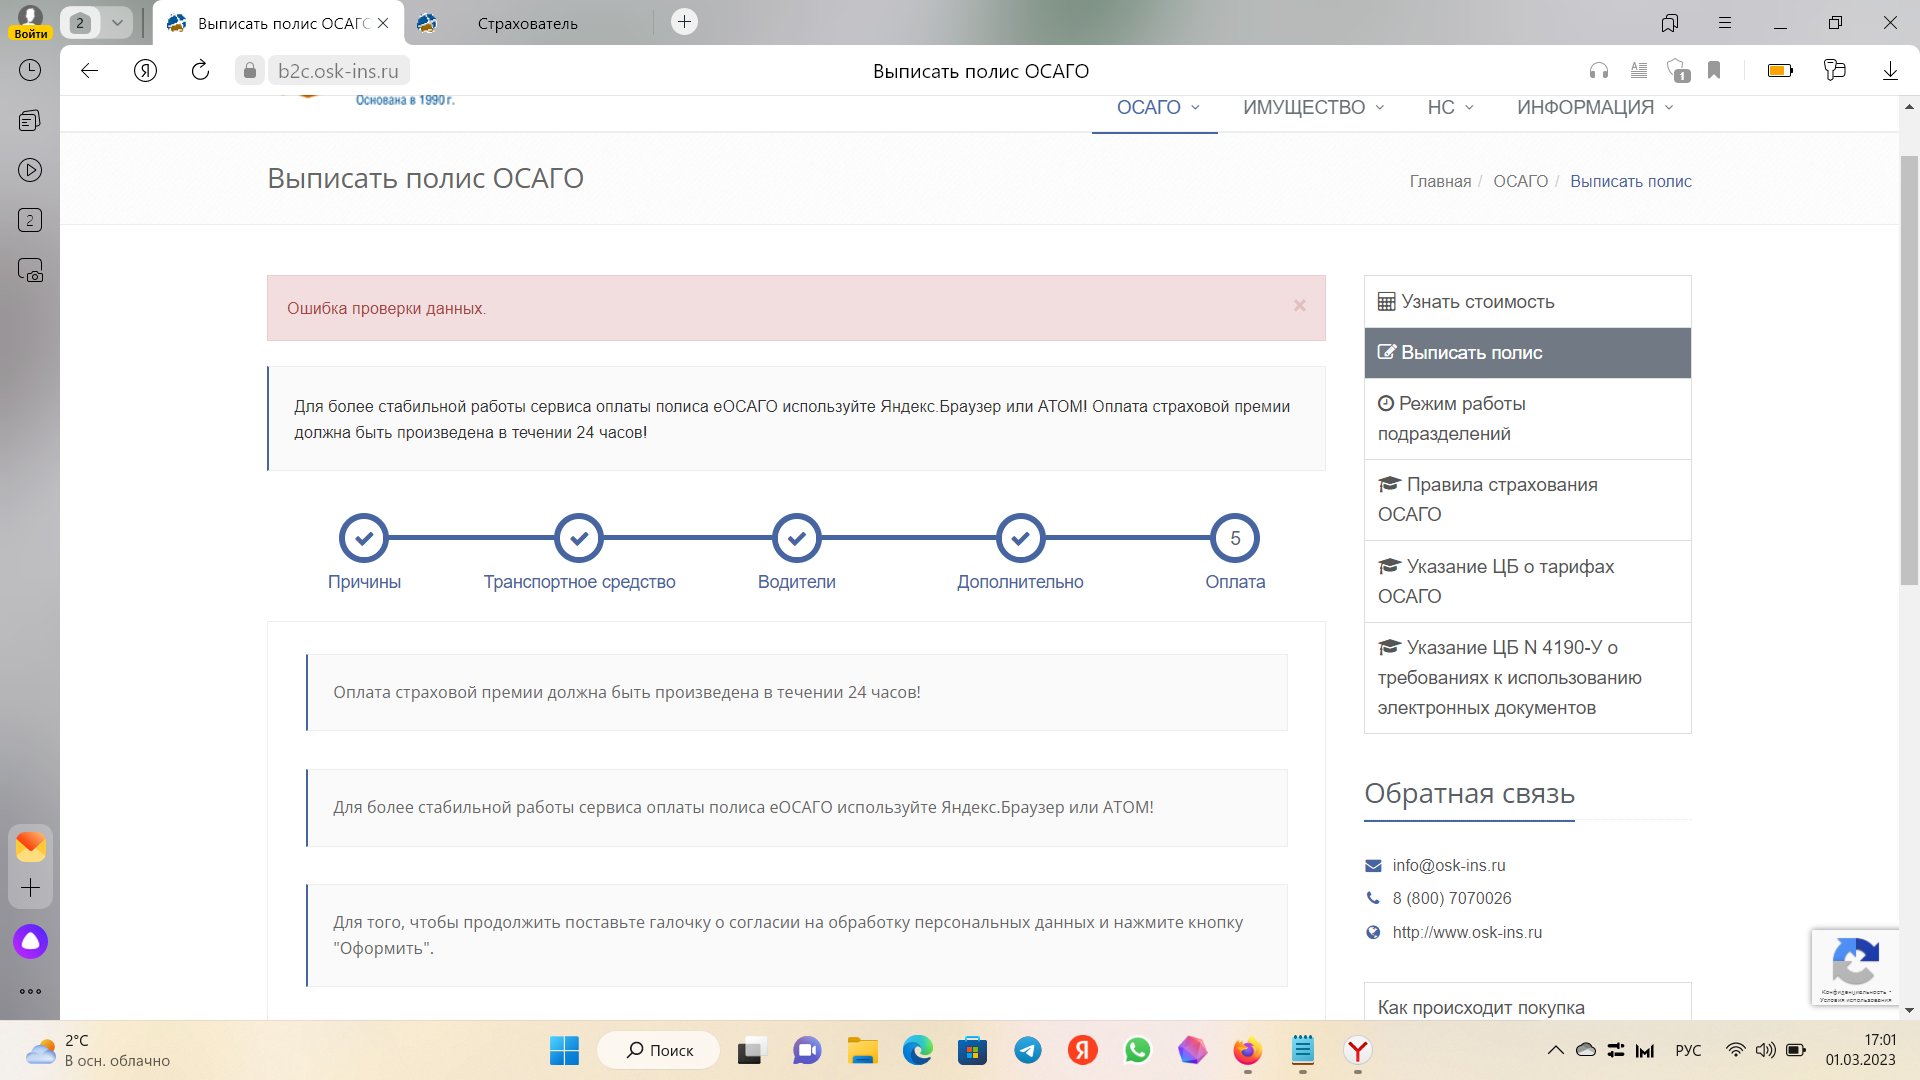This screenshot has width=1920, height=1080.
Task: Open the Yandex Mail icon in sidebar
Action: 30,846
